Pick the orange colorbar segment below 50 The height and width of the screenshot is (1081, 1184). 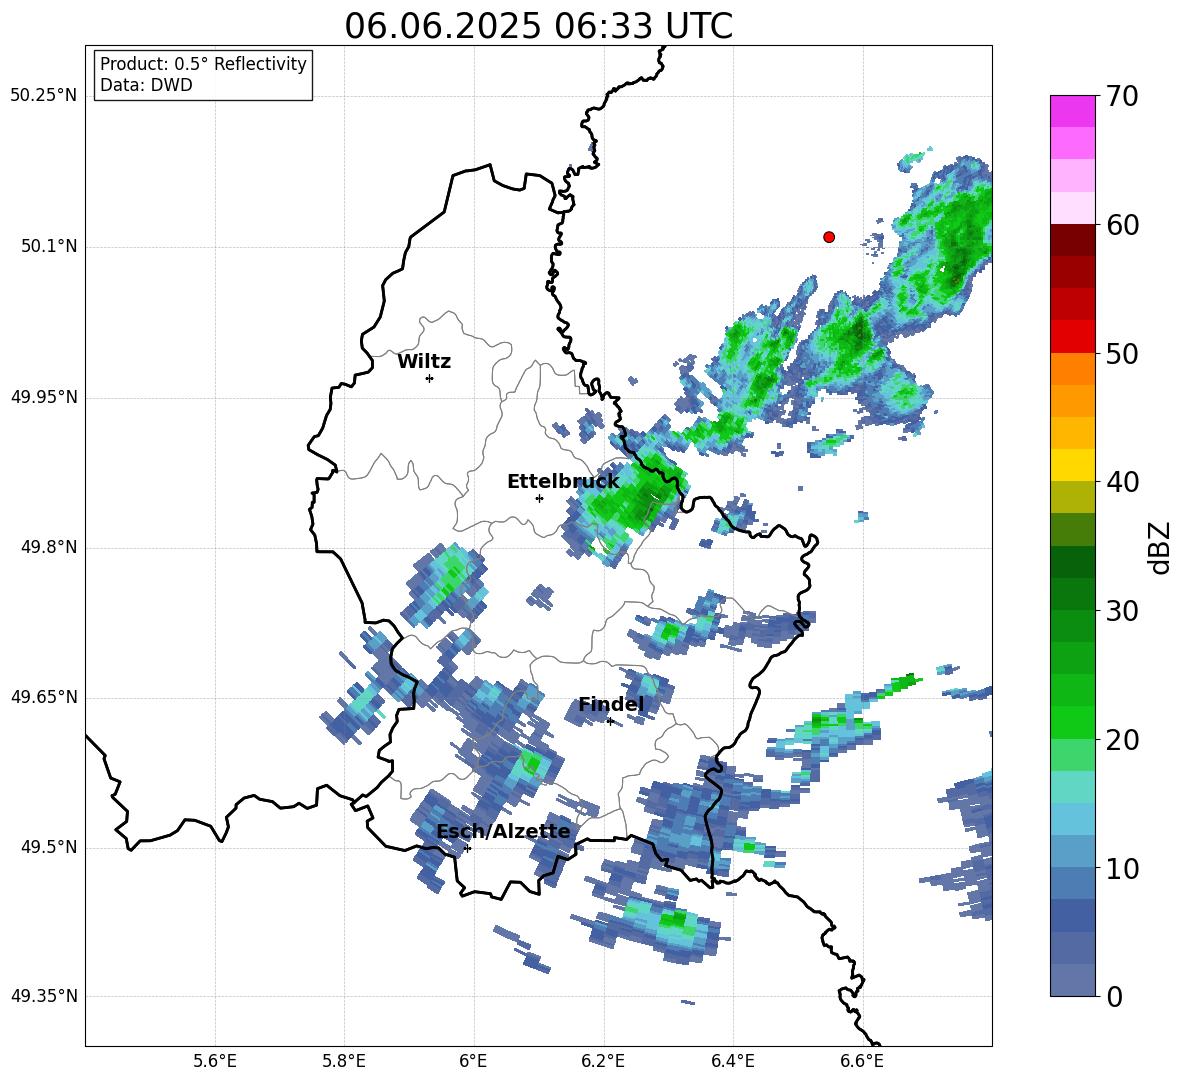click(x=1072, y=368)
